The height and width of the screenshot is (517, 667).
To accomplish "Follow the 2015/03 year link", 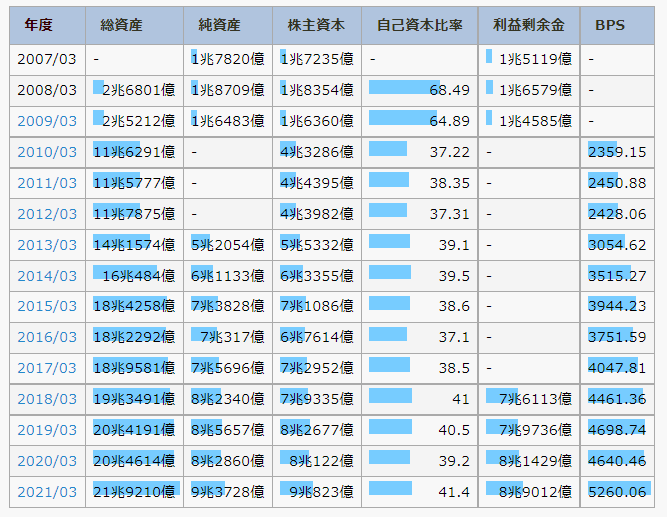I will click(47, 306).
